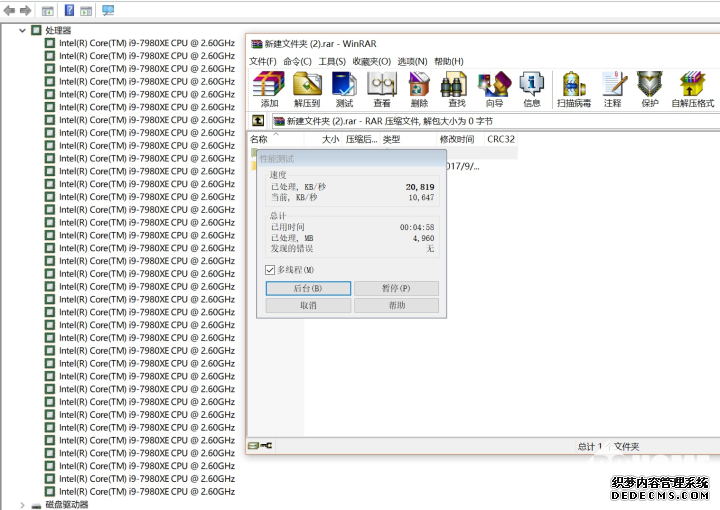The height and width of the screenshot is (510, 720).
Task: Toggle the multithreading (多线程) checkbox
Action: coord(270,269)
